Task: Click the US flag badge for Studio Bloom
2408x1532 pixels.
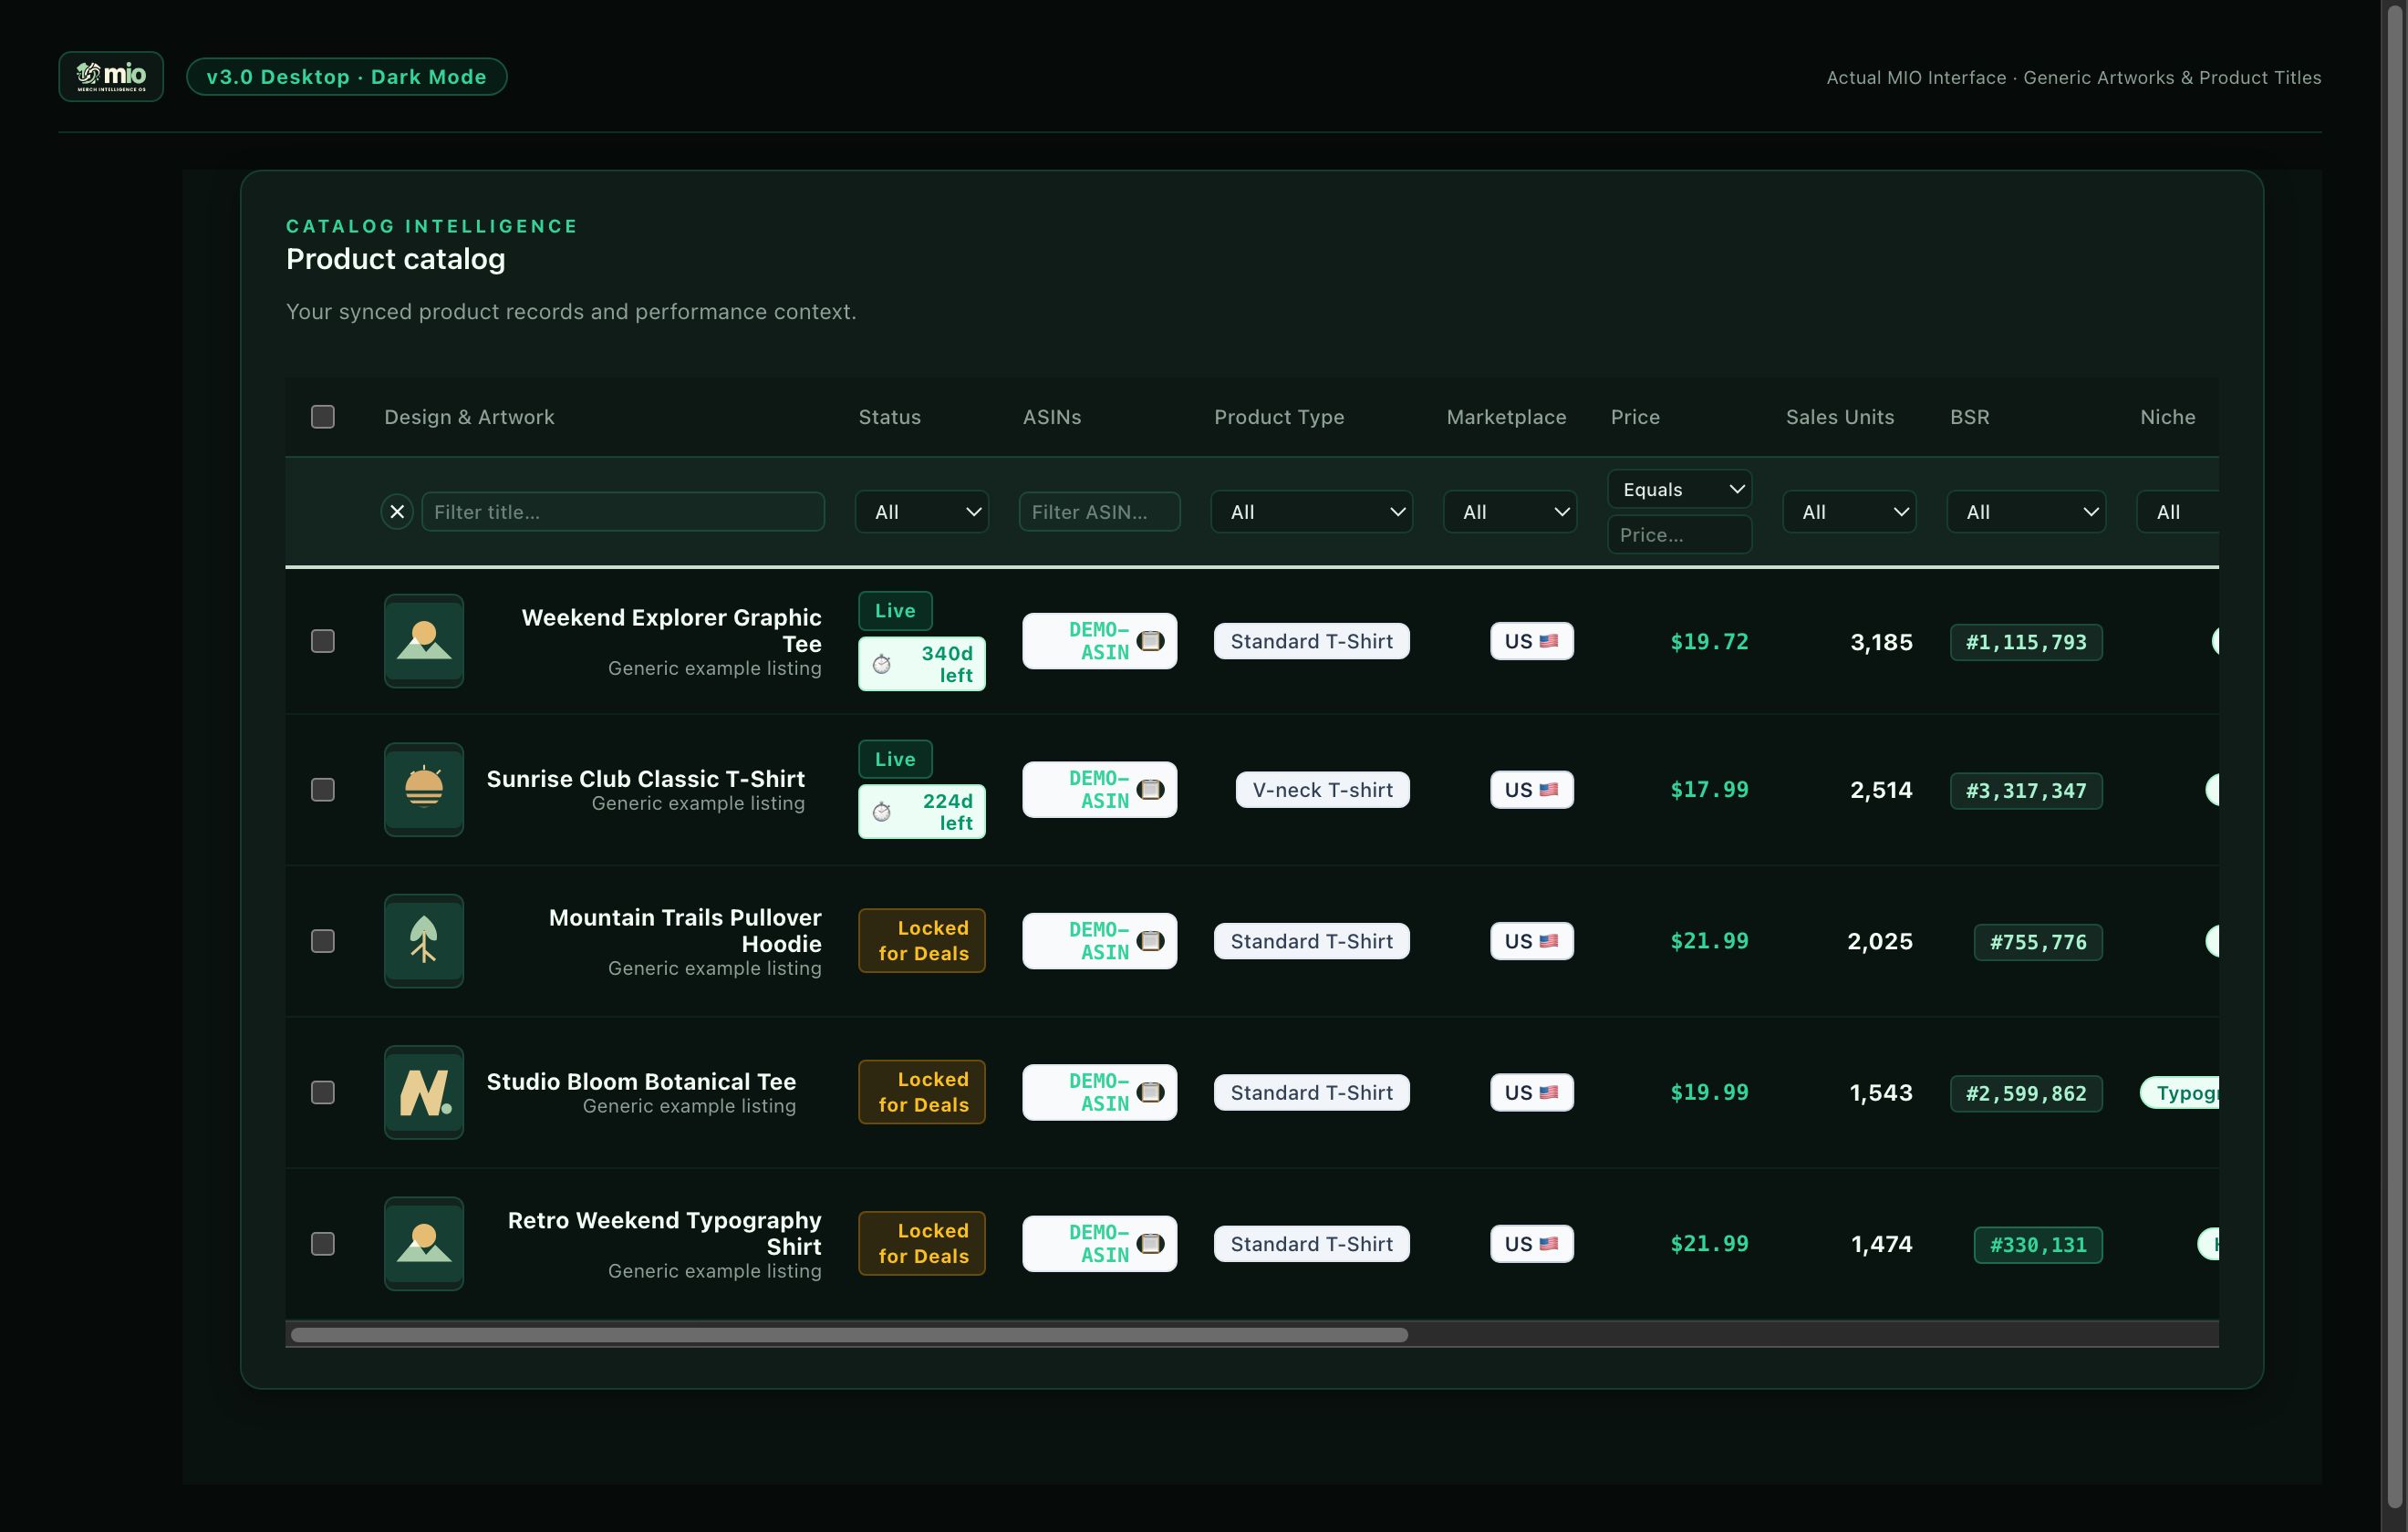Action: (x=1532, y=1092)
